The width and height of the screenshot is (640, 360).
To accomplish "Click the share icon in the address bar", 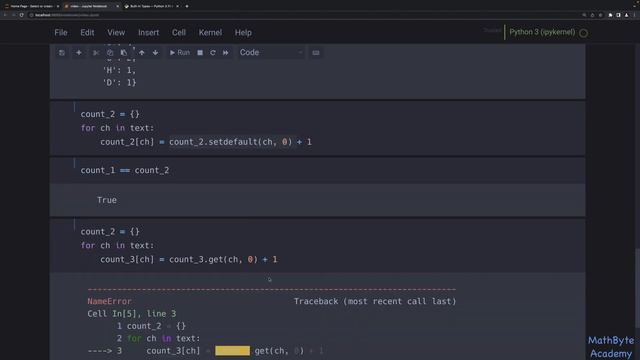I will 592,15.
